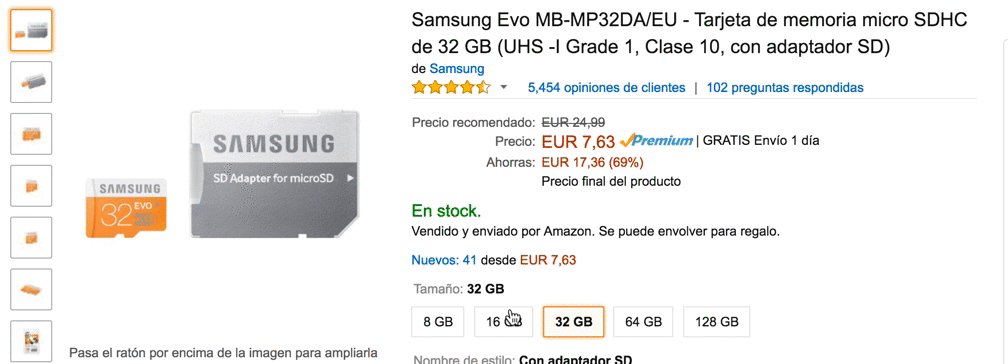
Task: Choose the 64 GB size option
Action: pos(643,322)
